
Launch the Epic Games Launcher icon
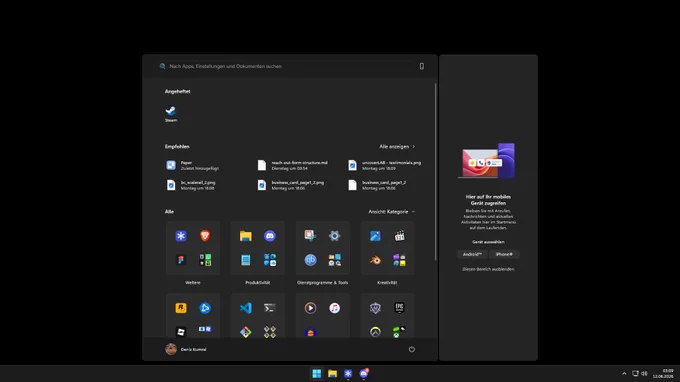399,308
